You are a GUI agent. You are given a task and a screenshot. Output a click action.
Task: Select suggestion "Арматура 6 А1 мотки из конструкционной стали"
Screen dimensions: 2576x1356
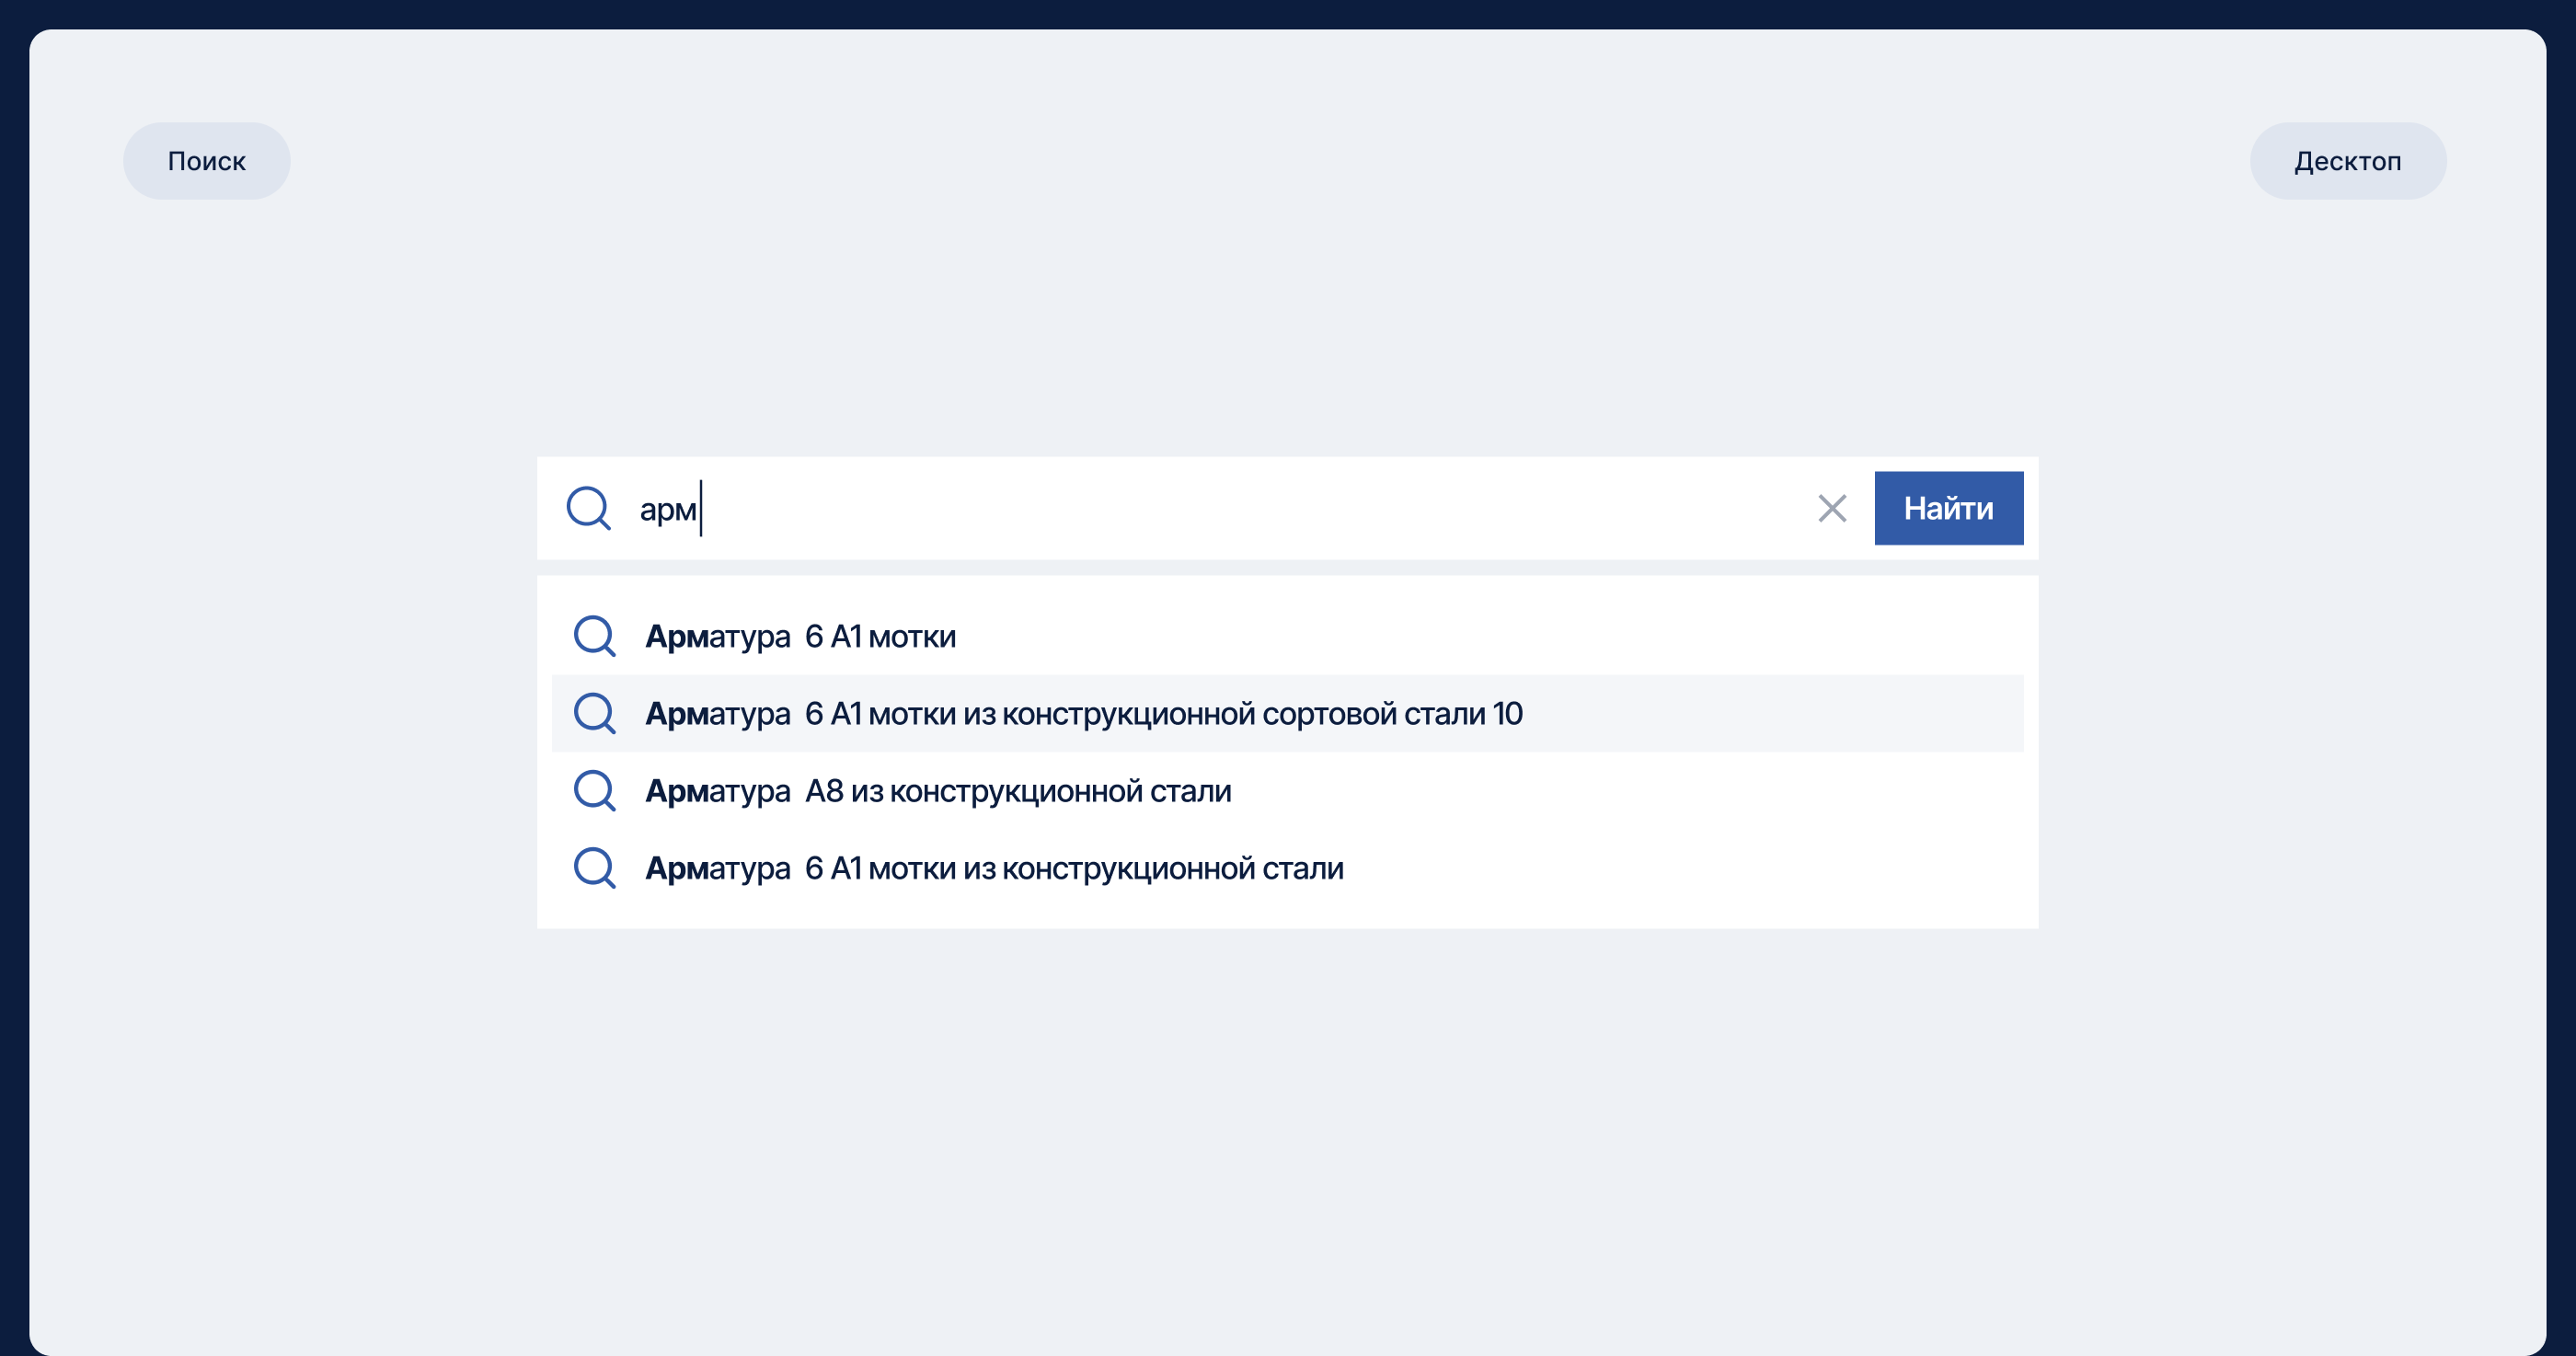1287,868
